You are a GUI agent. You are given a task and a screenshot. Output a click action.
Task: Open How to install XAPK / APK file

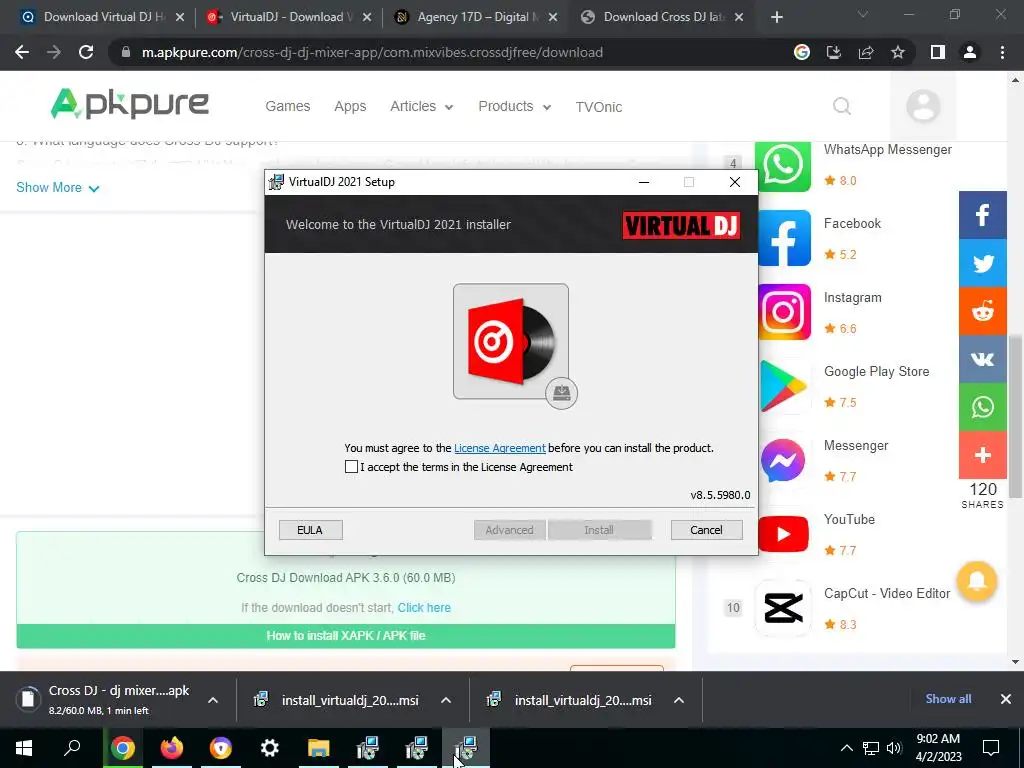(x=345, y=636)
